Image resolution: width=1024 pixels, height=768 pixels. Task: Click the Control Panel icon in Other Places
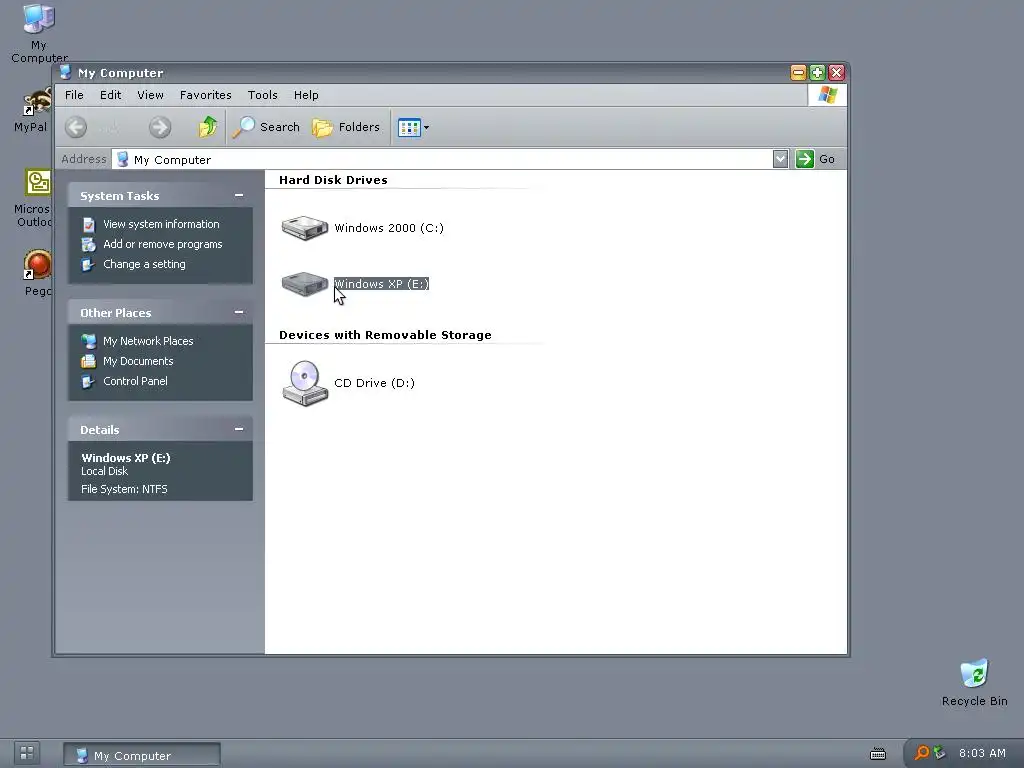click(88, 382)
